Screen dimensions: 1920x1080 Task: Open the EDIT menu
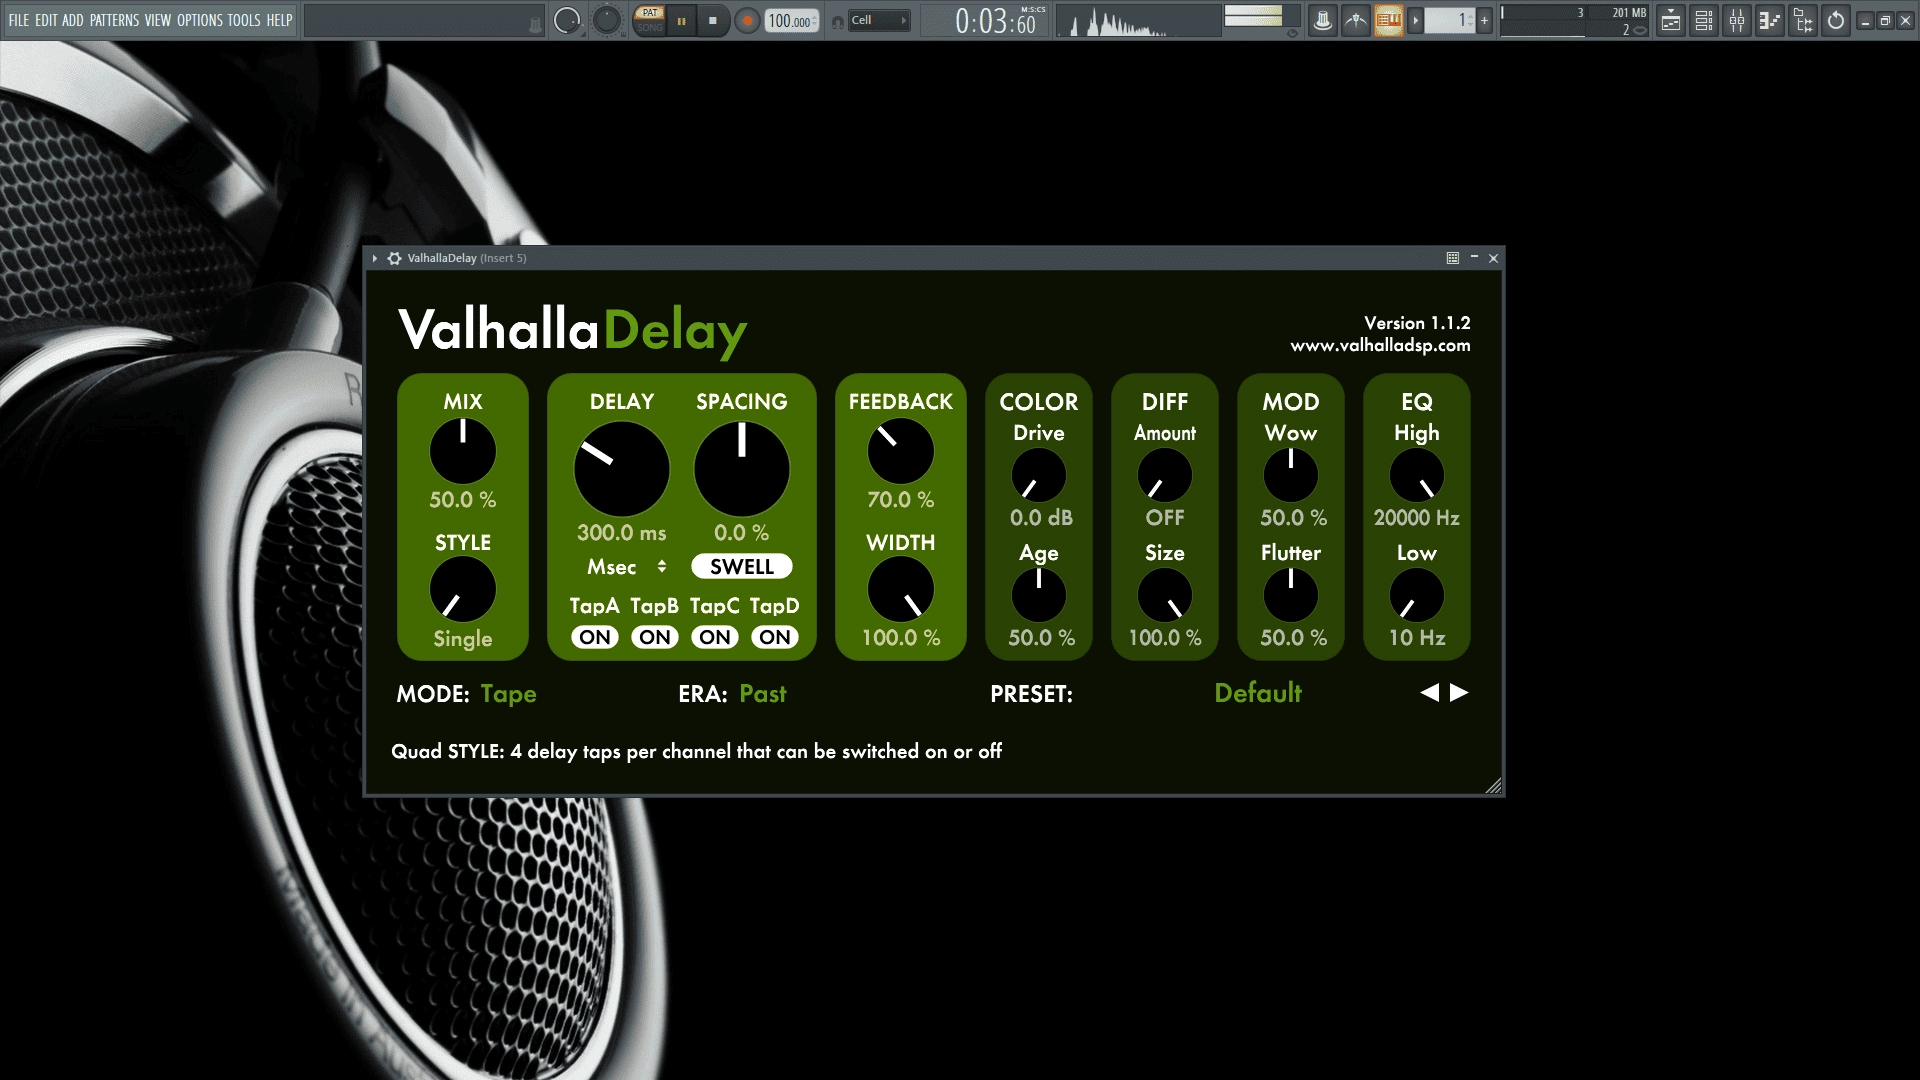point(46,20)
